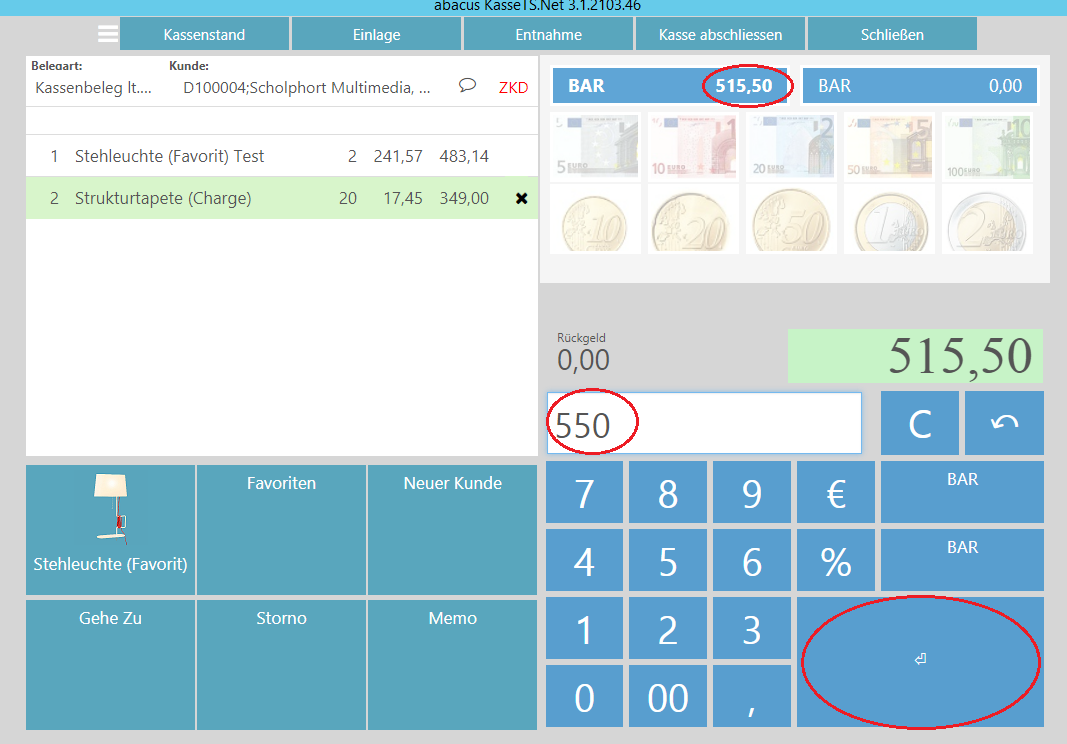The height and width of the screenshot is (744, 1067).
Task: Tap the 50 cent coin
Action: pyautogui.click(x=791, y=219)
